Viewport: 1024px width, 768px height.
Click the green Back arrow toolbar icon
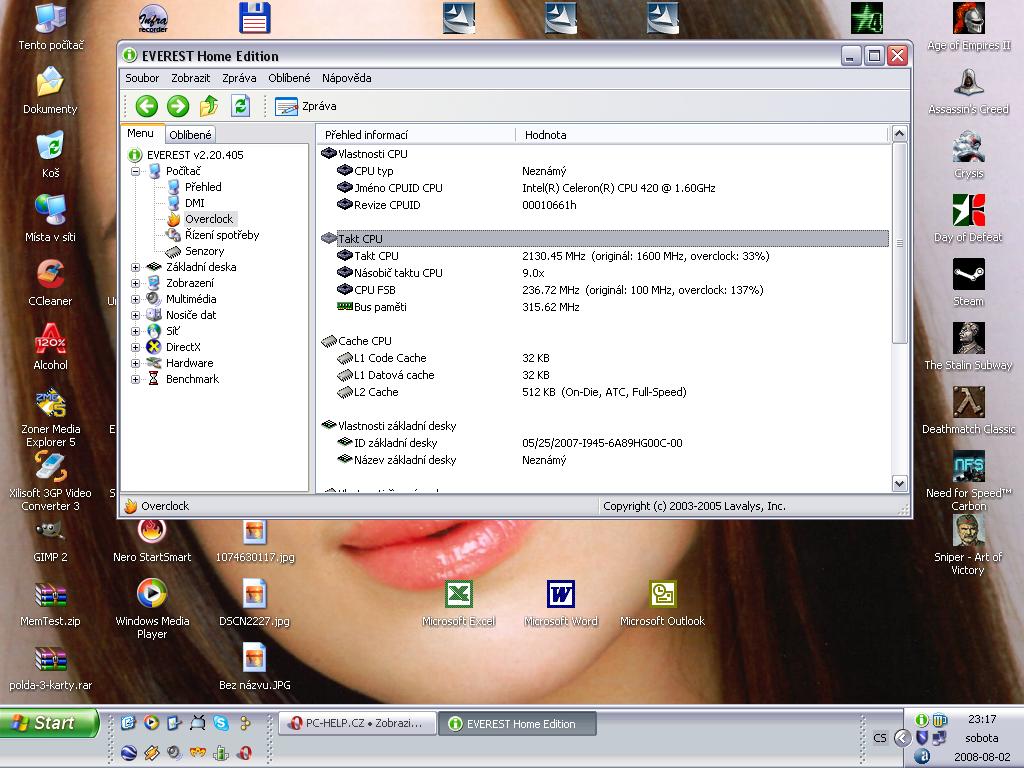tap(147, 106)
